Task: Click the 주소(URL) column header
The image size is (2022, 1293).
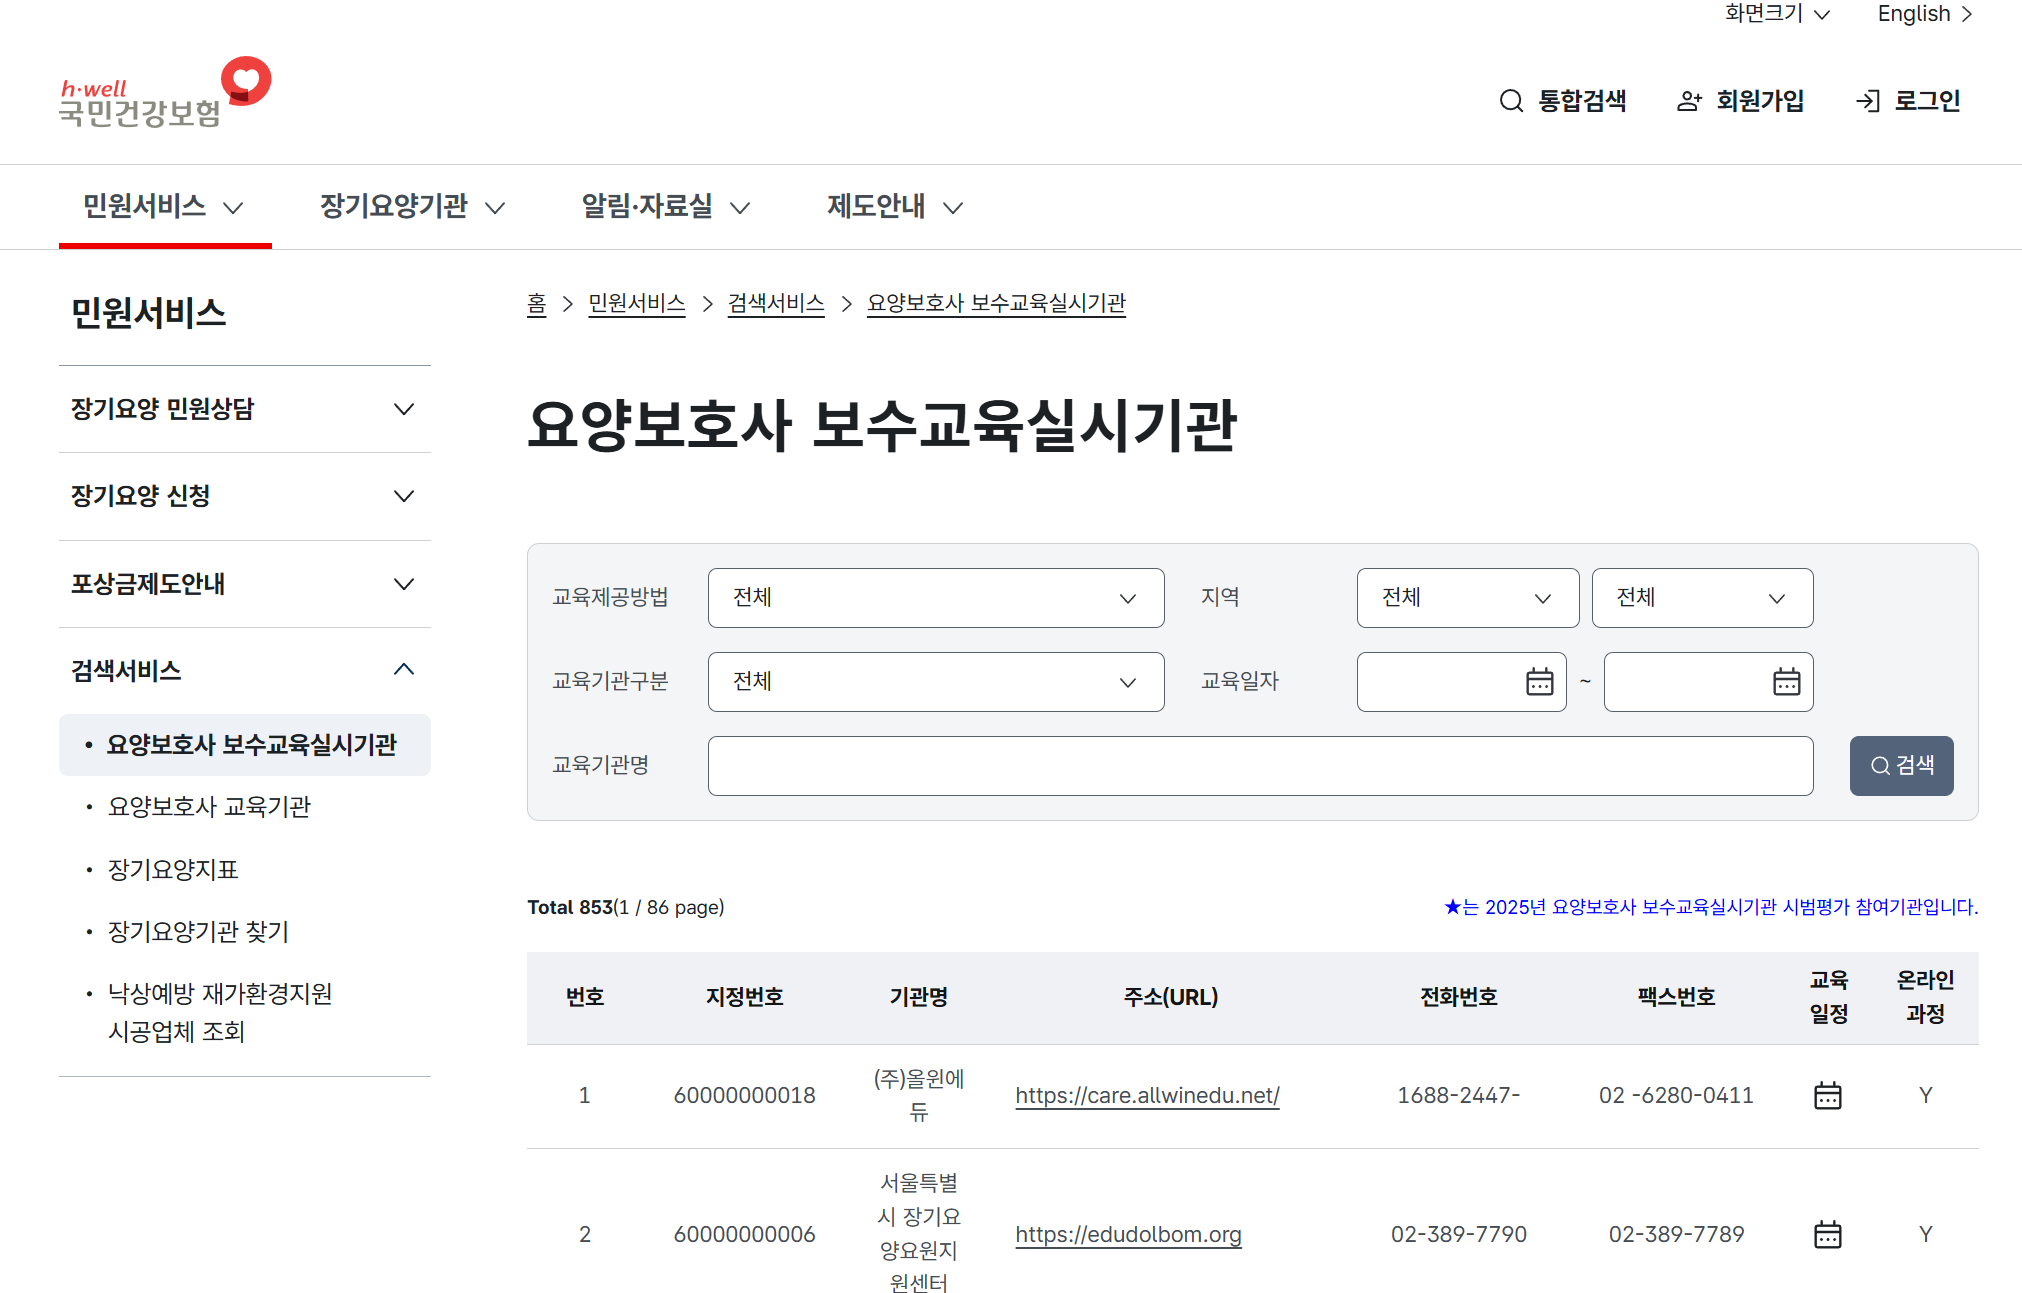Action: 1170,997
